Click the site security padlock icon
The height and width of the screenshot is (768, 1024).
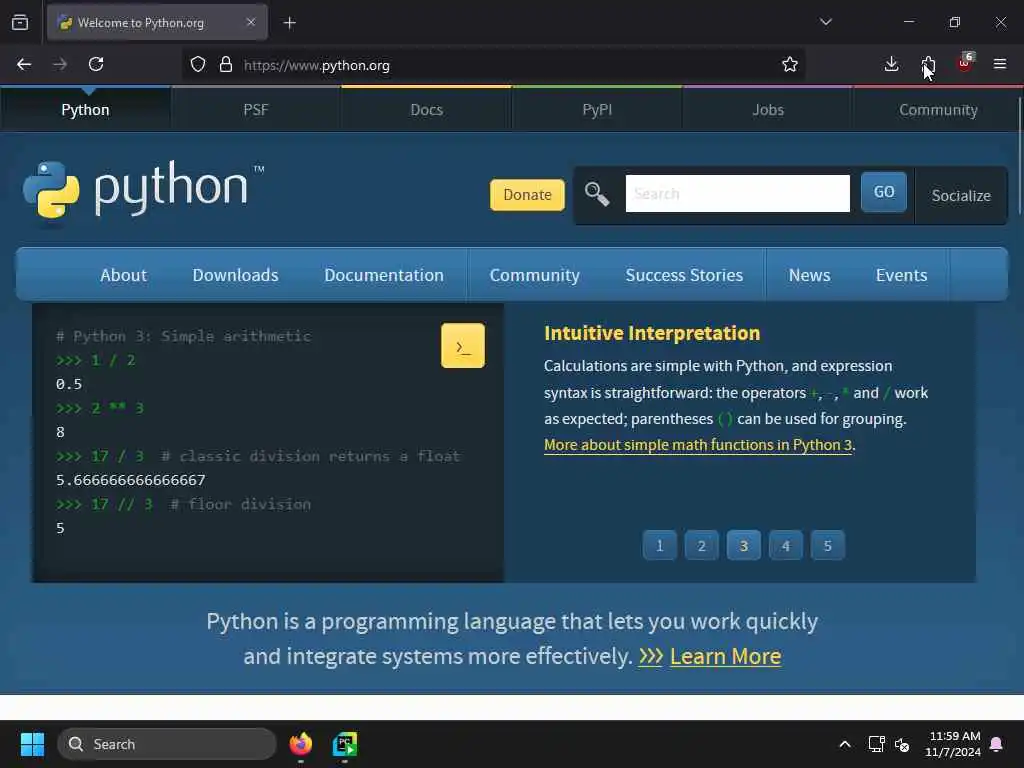coord(226,65)
